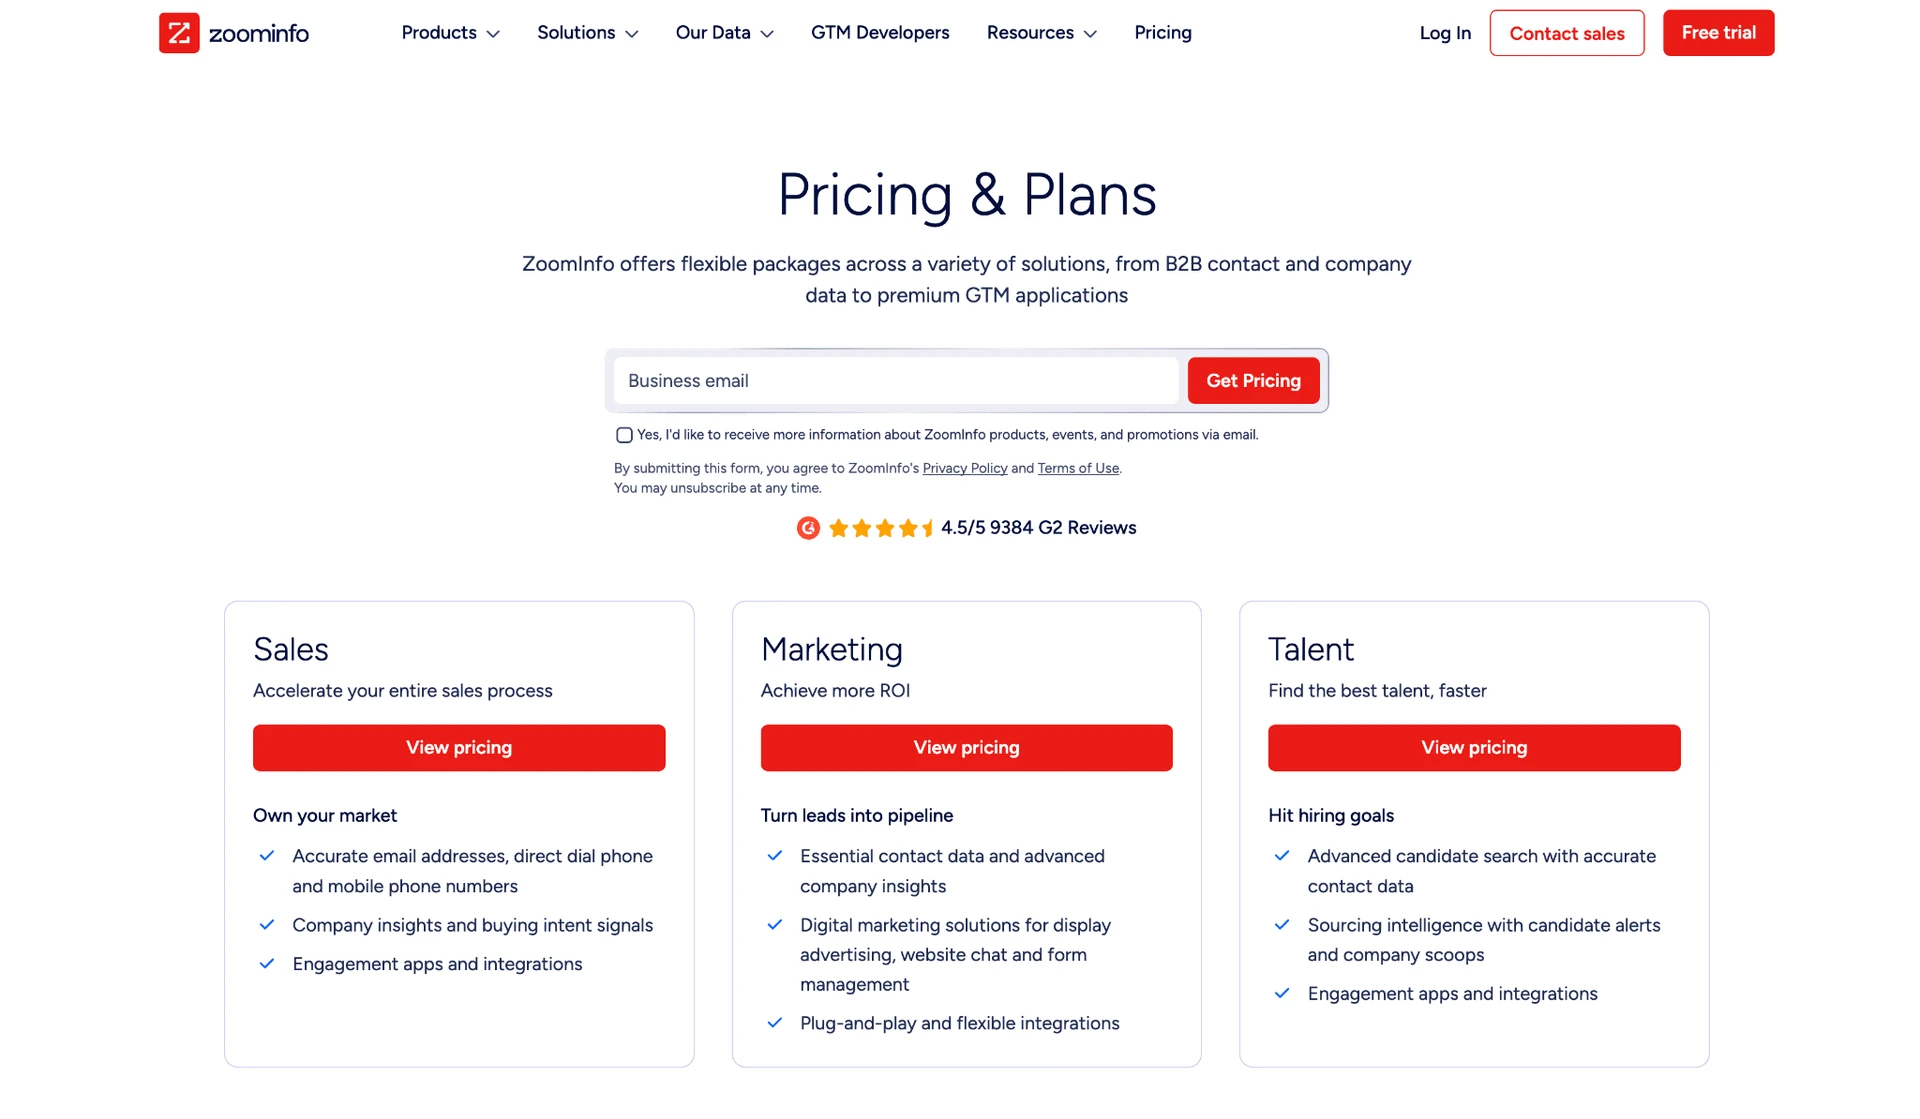Viewport: 1920px width, 1119px height.
Task: Expand the Products dropdown menu
Action: tap(450, 33)
